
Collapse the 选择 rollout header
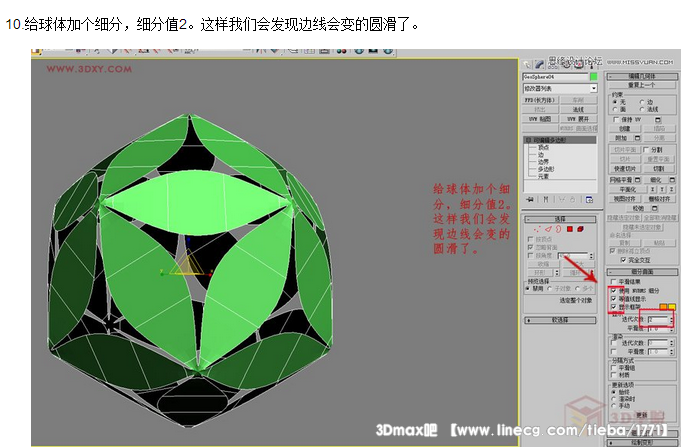tap(560, 220)
